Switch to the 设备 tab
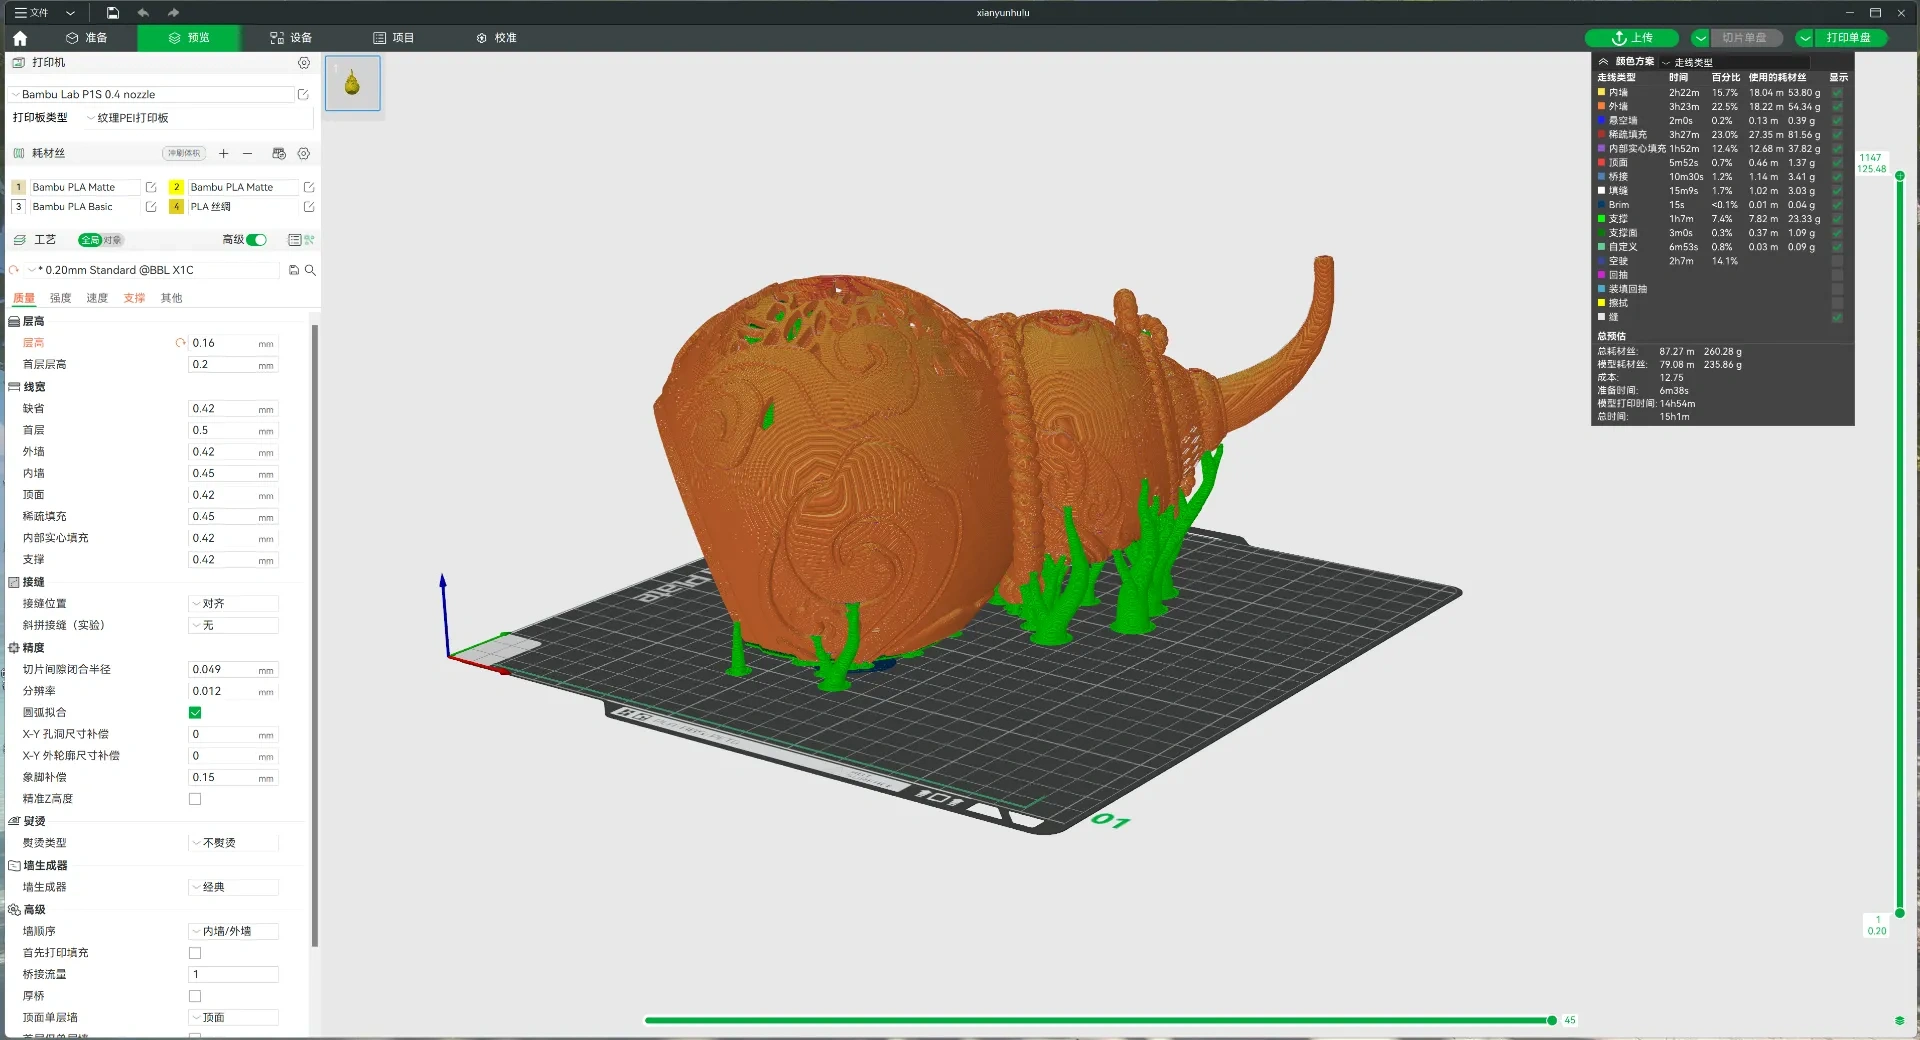 coord(291,38)
